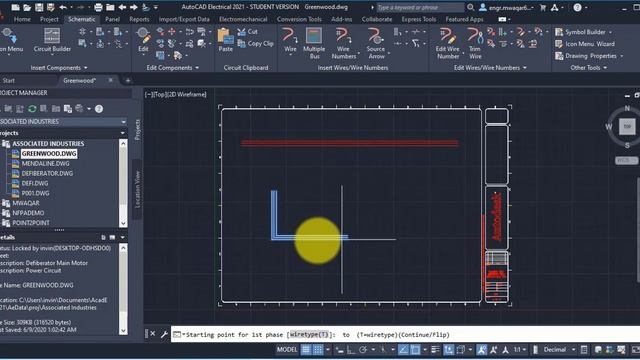The height and width of the screenshot is (360, 640).
Task: Open the Edit Wire Number tool
Action: pos(448,43)
